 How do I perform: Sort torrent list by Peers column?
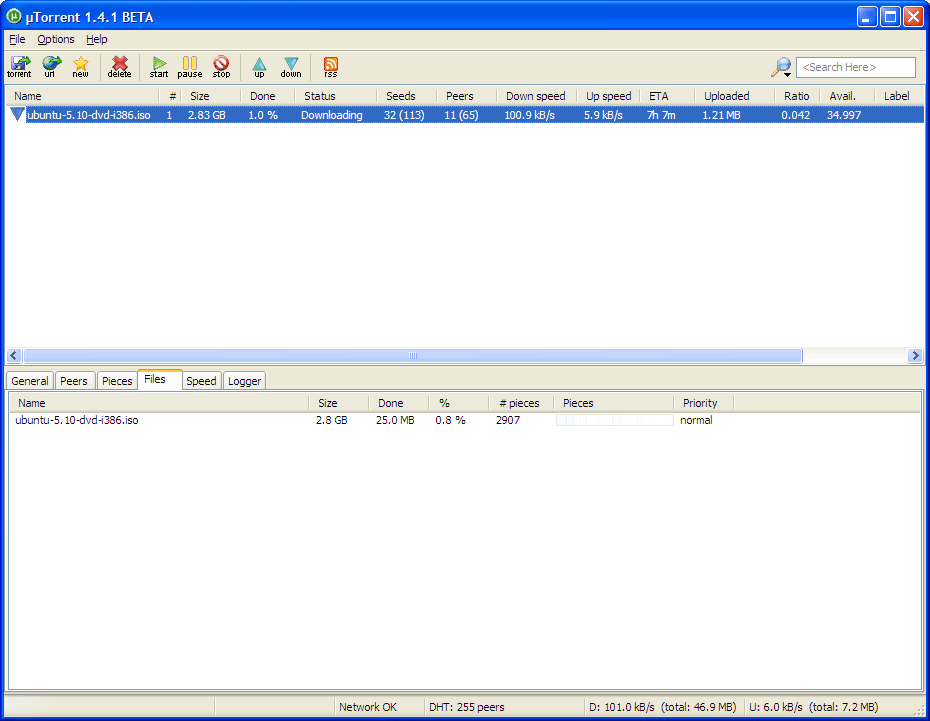(467, 96)
